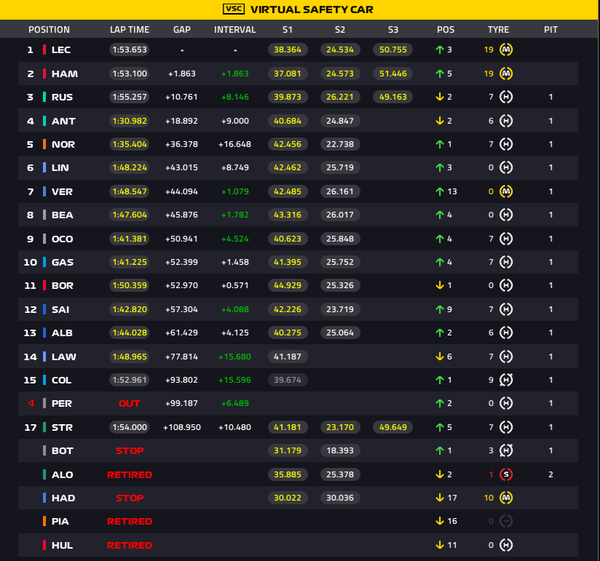Click HAD's red STOP status
600x561 pixels.
[x=129, y=498]
